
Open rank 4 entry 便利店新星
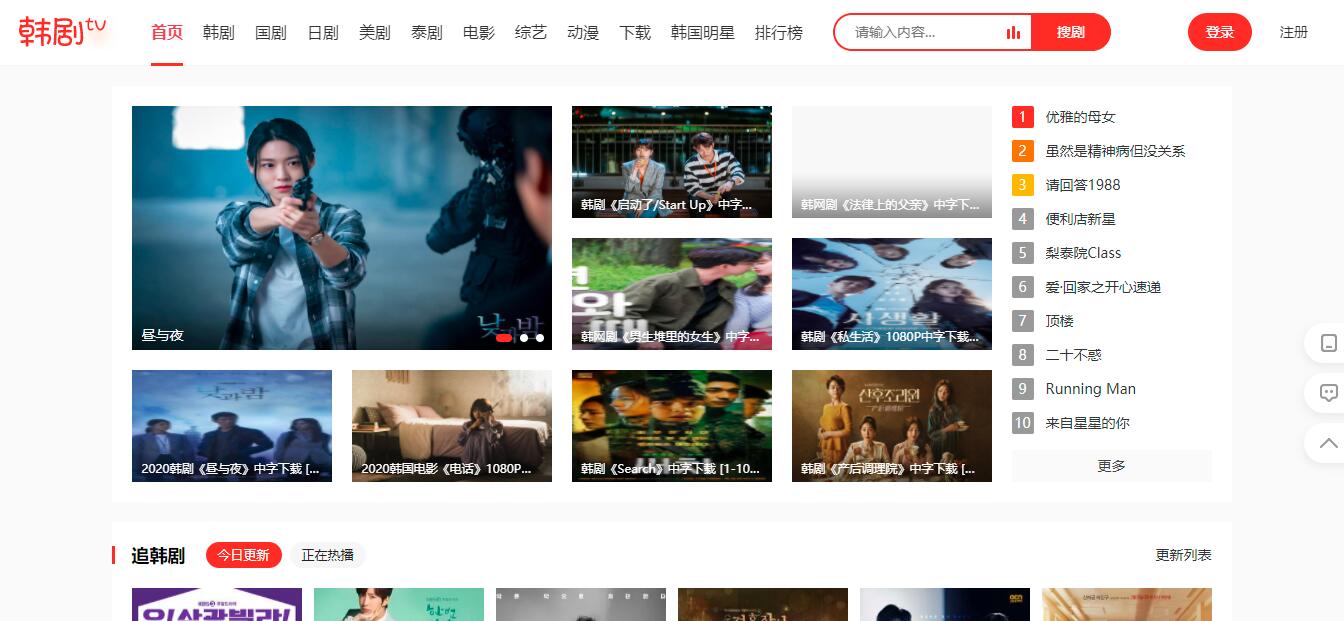point(1080,219)
